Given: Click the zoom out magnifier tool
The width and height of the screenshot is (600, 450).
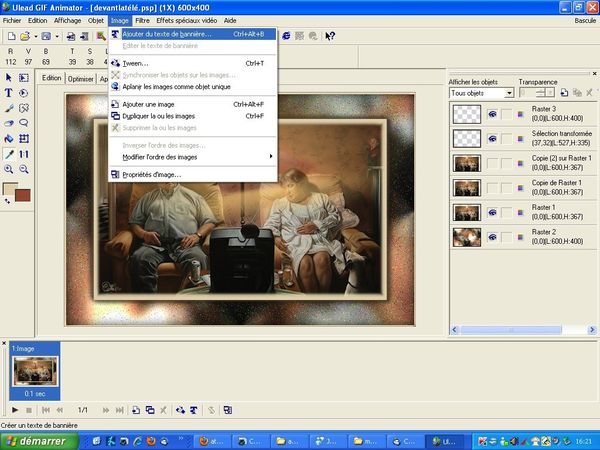Looking at the screenshot, I should click(24, 169).
